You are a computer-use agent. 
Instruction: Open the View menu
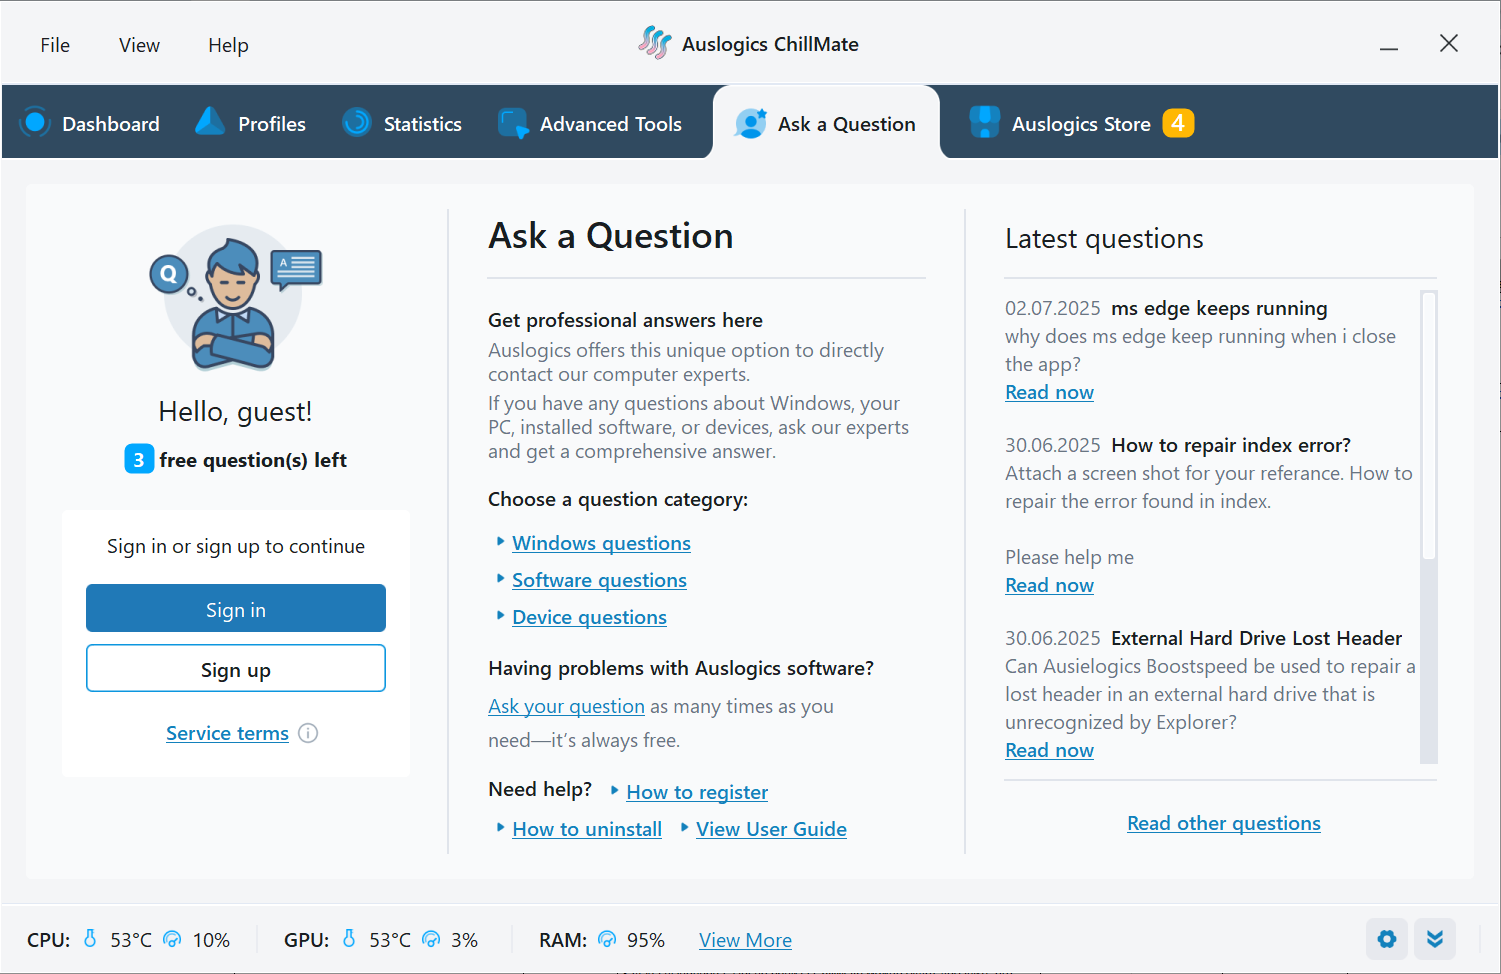tap(139, 45)
